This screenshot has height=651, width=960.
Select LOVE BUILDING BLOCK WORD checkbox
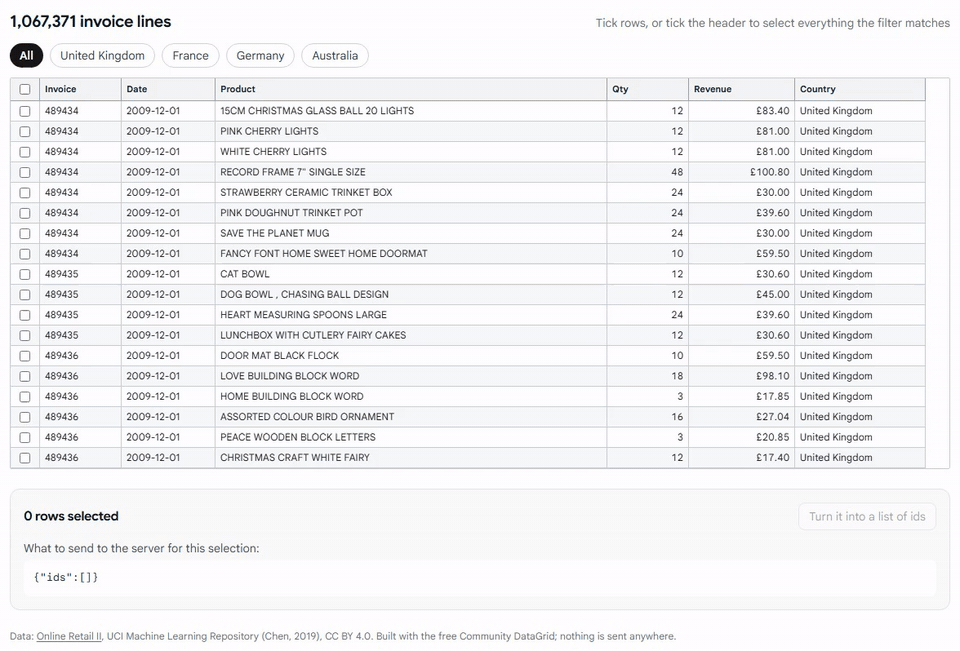(x=24, y=376)
